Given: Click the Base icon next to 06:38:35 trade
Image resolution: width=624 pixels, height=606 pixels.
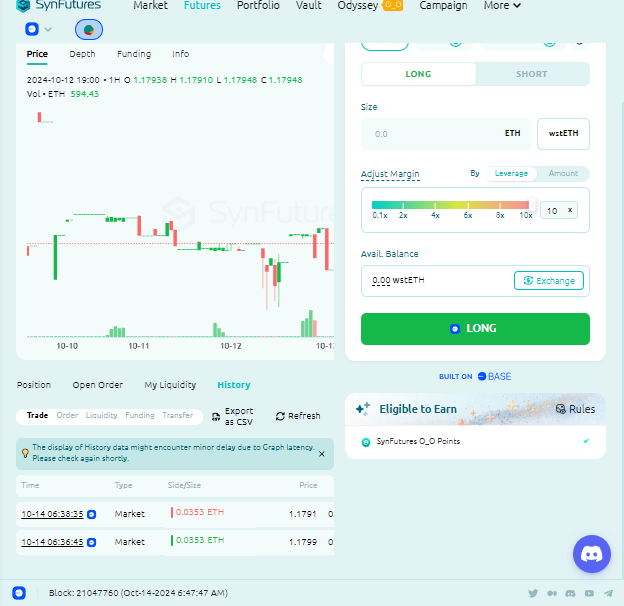Looking at the screenshot, I should [92, 514].
